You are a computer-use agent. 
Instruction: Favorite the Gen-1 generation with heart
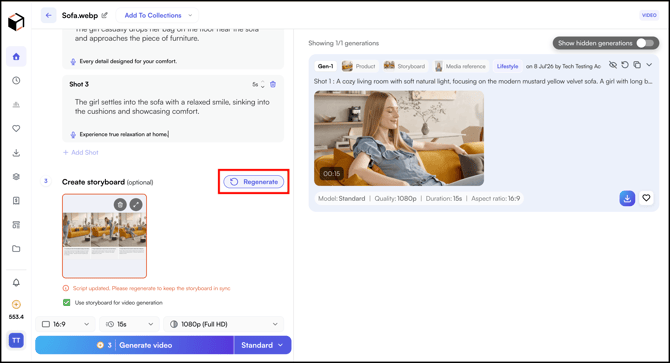[646, 198]
